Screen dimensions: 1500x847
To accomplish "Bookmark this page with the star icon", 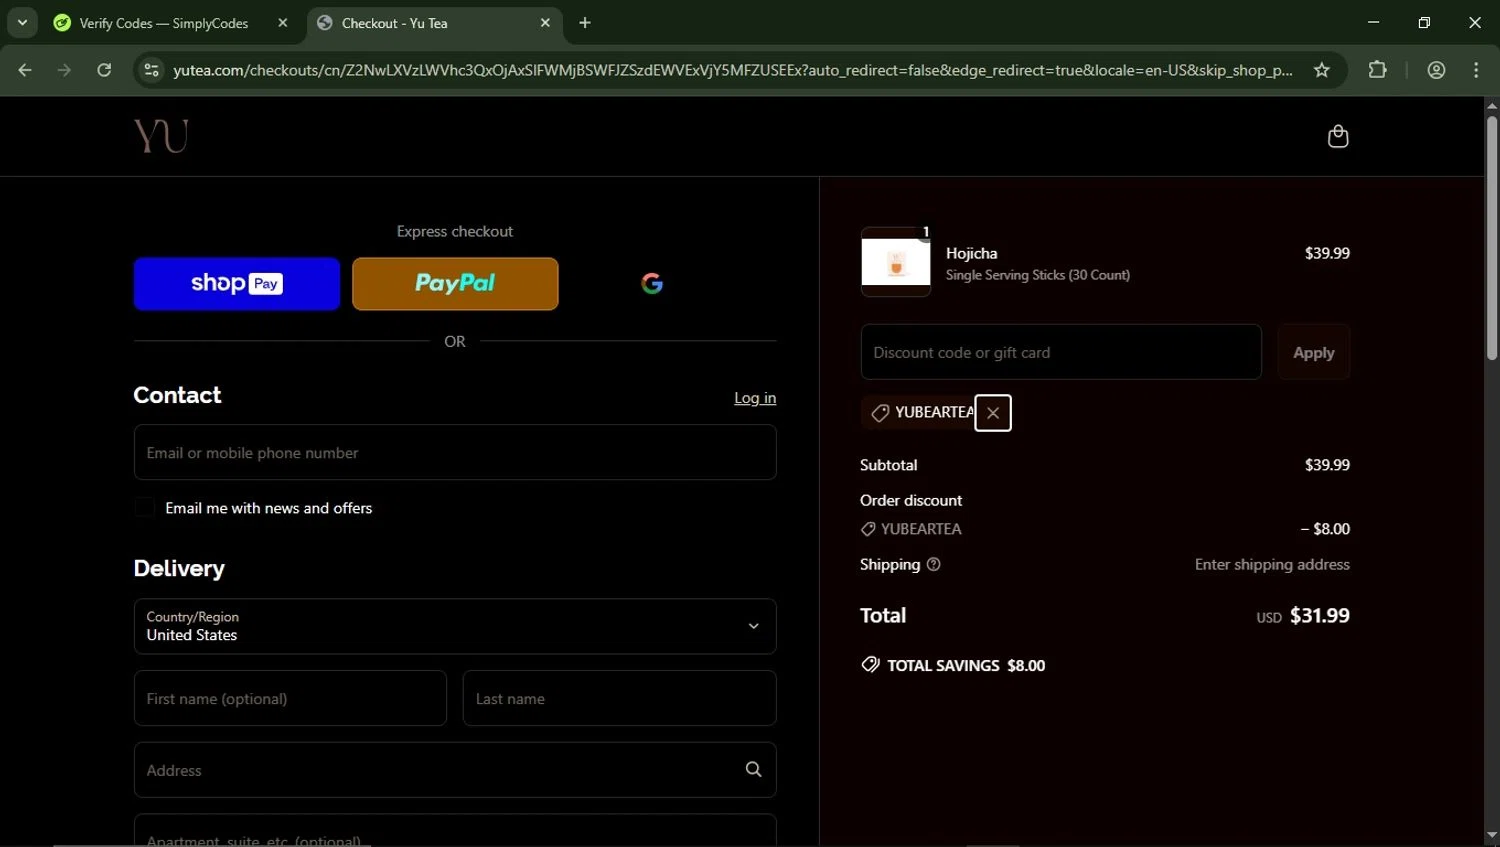I will 1321,70.
